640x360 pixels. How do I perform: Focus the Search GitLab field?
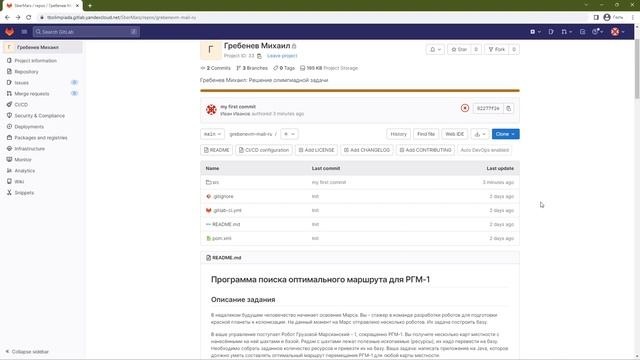[86, 31]
